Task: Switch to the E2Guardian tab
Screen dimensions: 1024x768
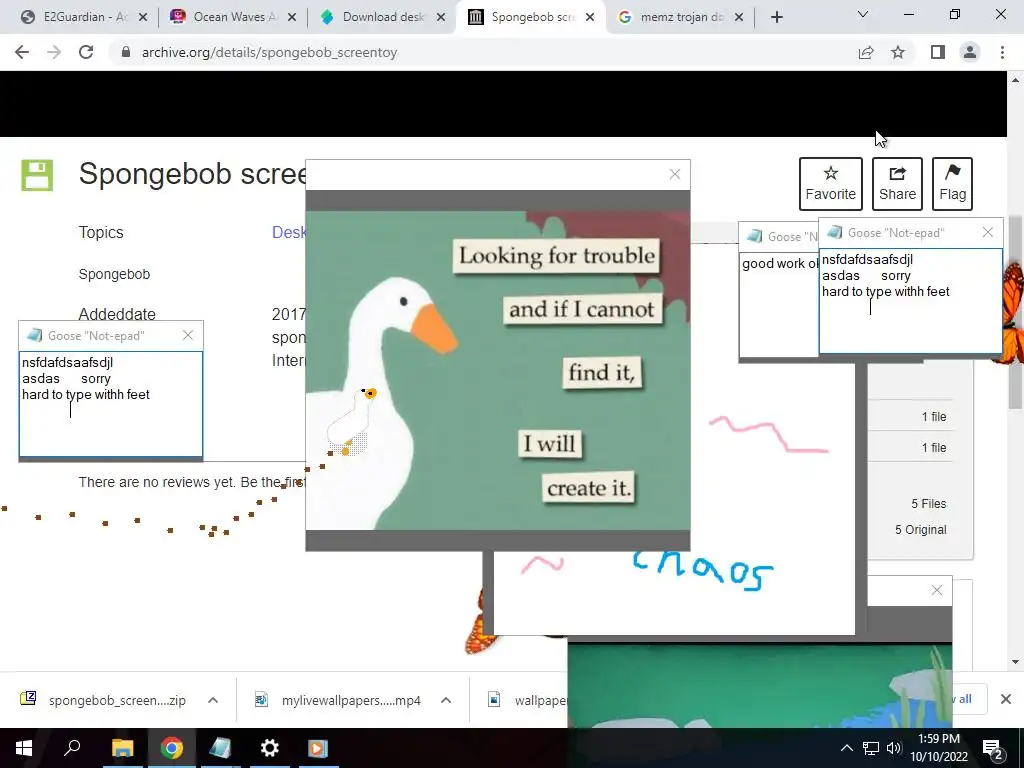Action: [x=84, y=17]
